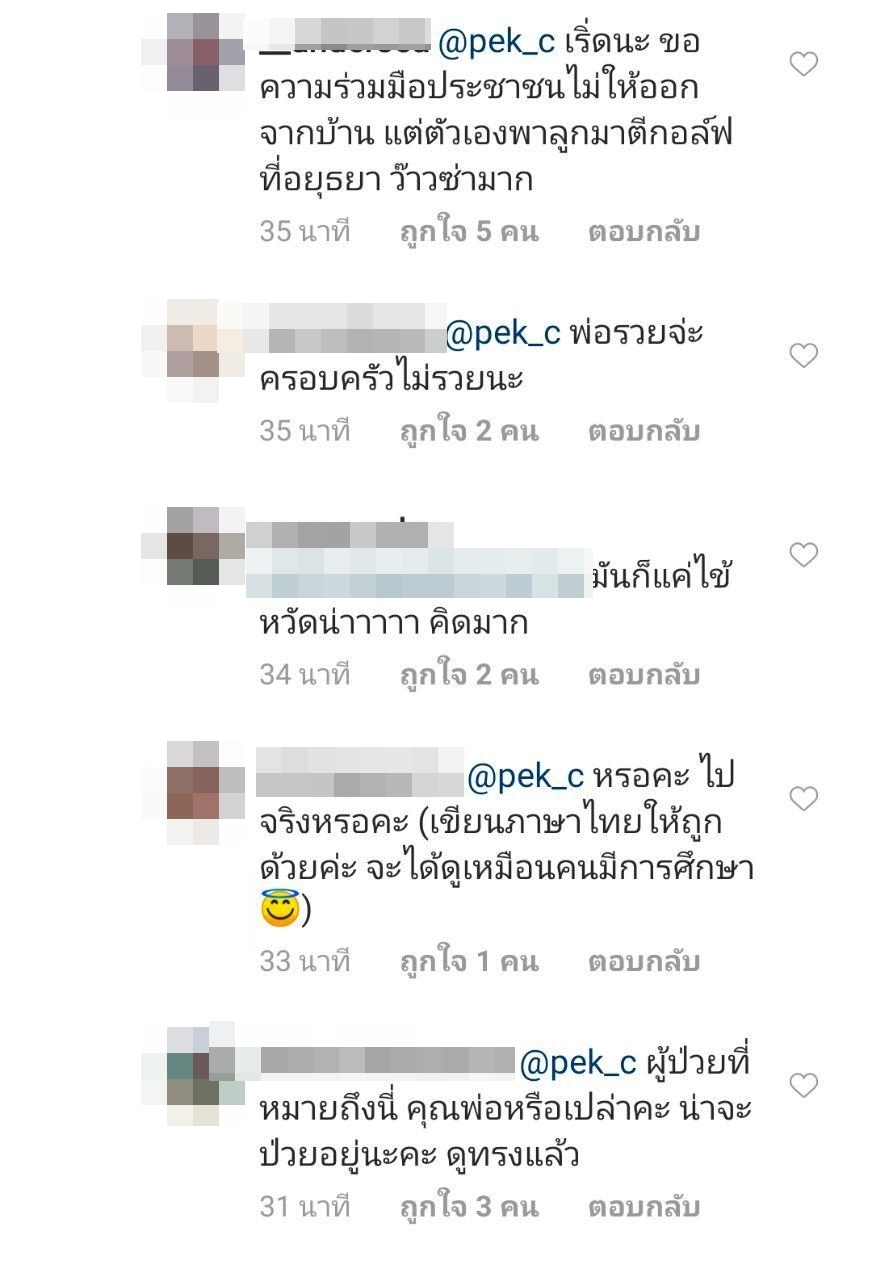
Task: Reply to the 33-minute-old comment
Action: pos(643,962)
